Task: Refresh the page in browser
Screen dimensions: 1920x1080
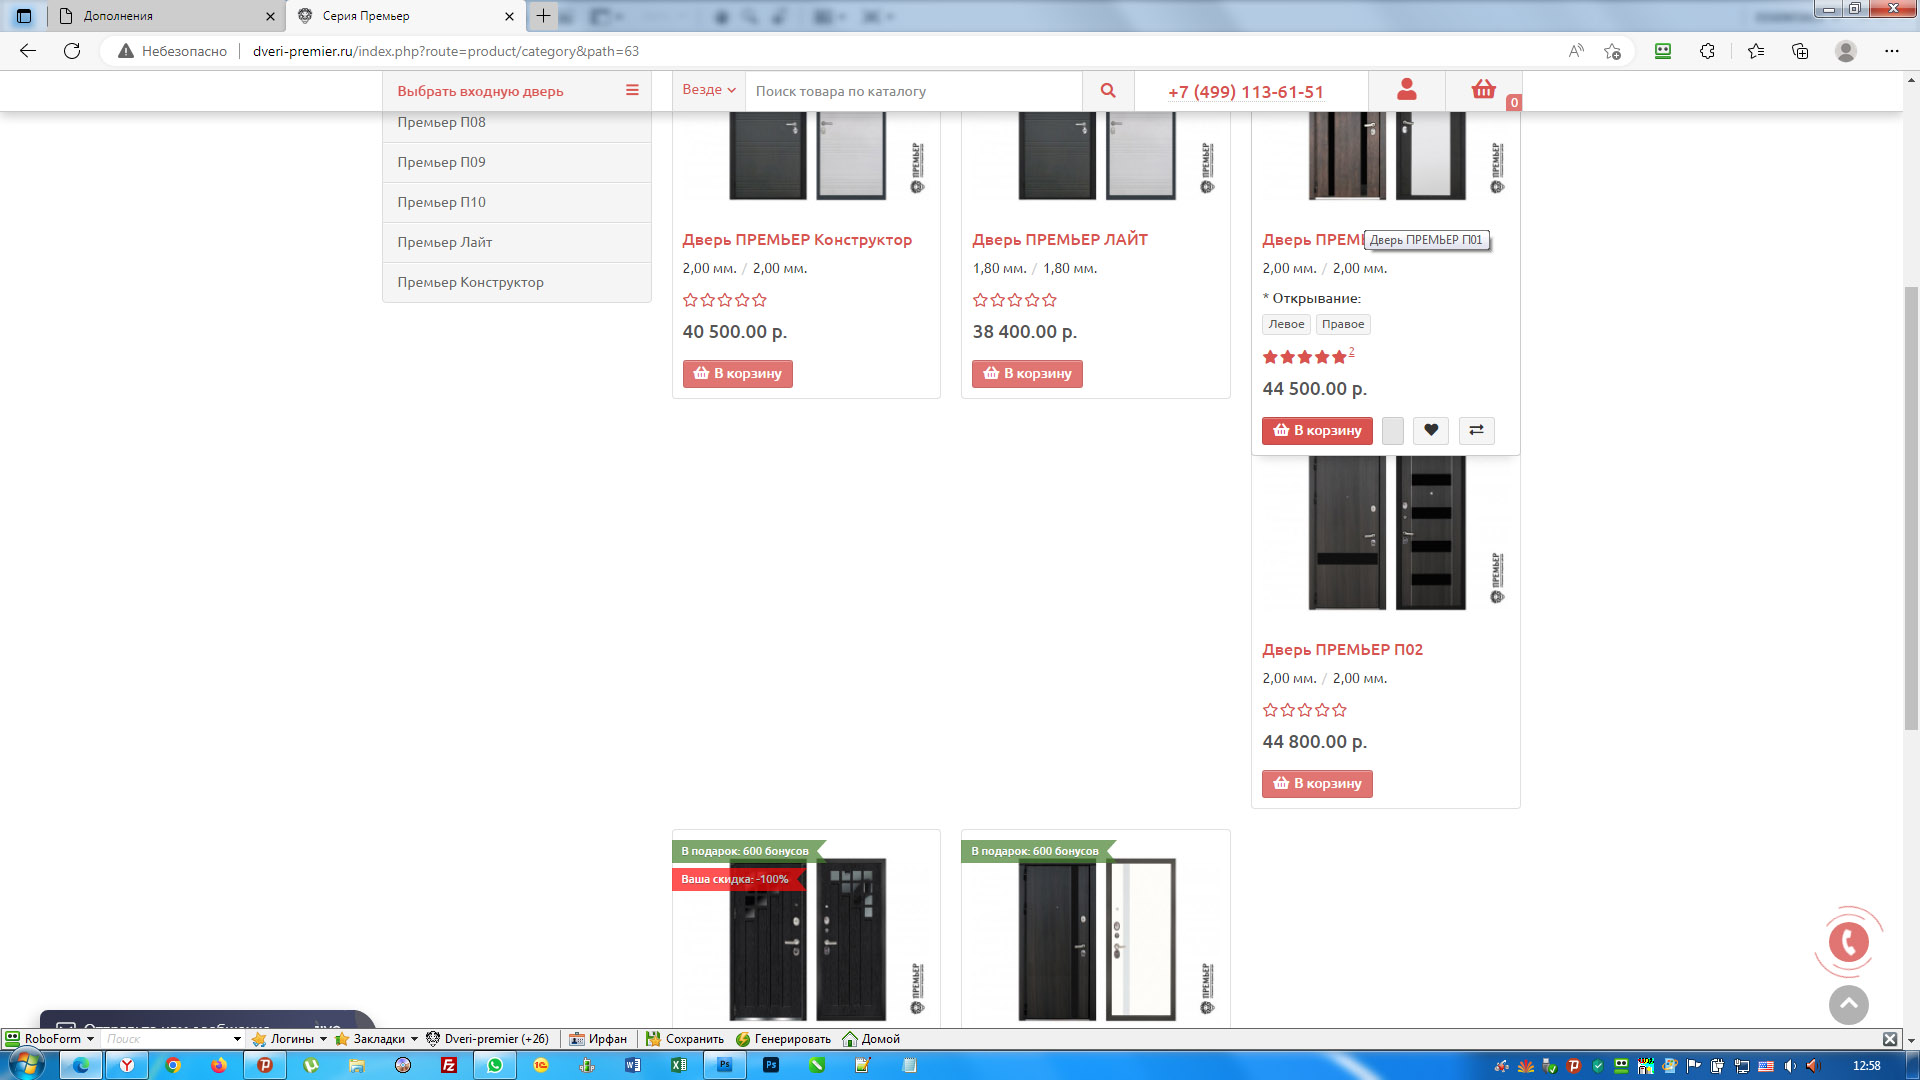Action: click(72, 51)
